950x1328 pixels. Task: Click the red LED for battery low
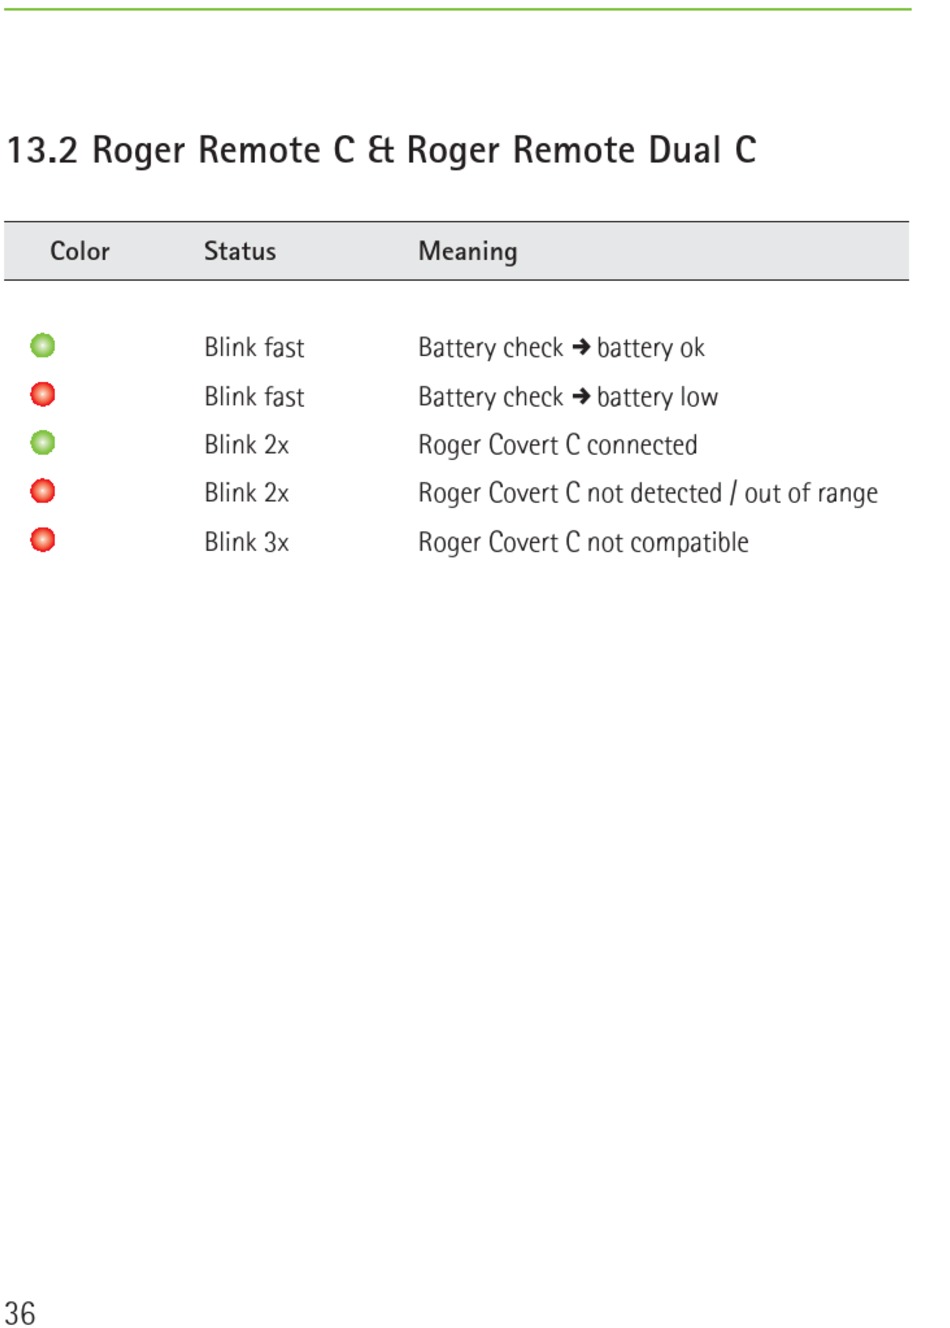point(43,394)
